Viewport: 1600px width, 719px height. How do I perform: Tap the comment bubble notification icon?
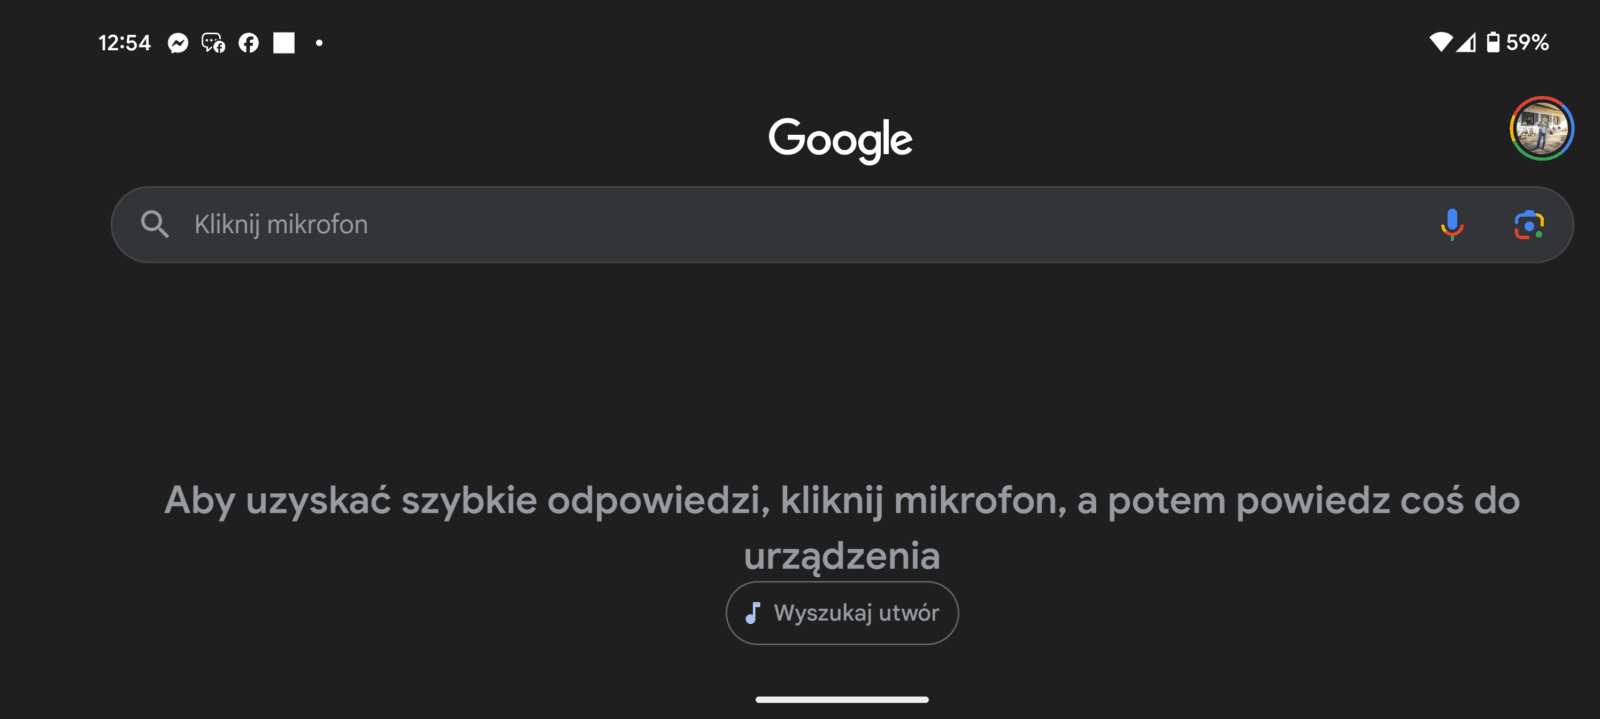[x=213, y=42]
